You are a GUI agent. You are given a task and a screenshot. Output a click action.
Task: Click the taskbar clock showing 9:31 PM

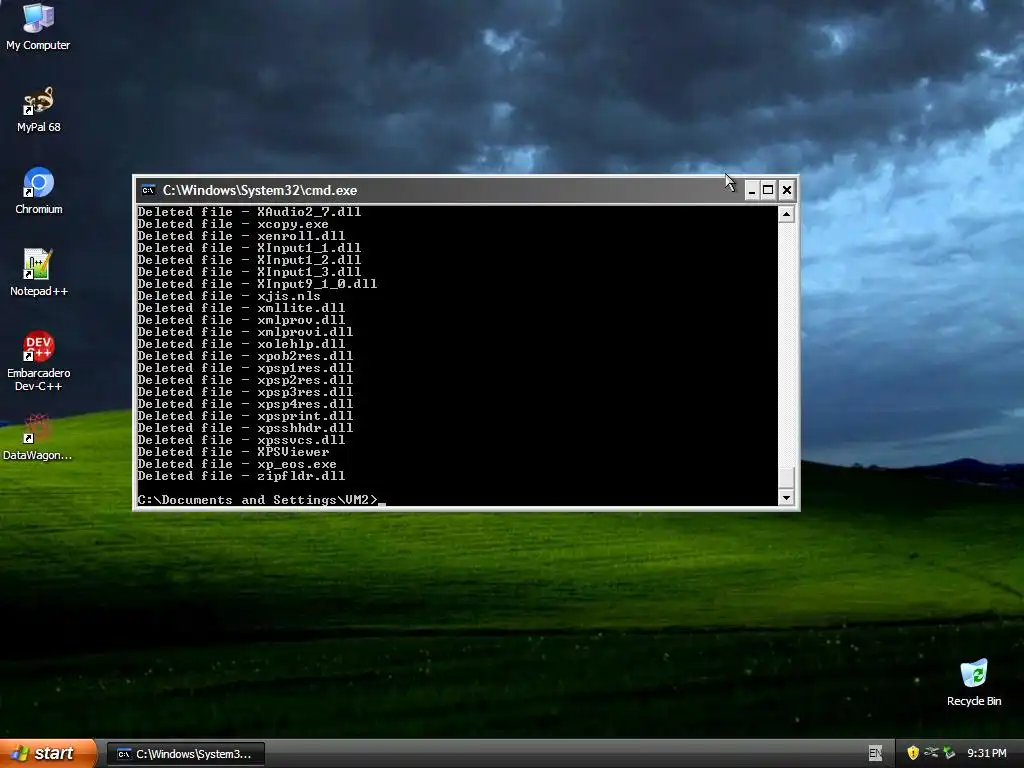pyautogui.click(x=986, y=753)
